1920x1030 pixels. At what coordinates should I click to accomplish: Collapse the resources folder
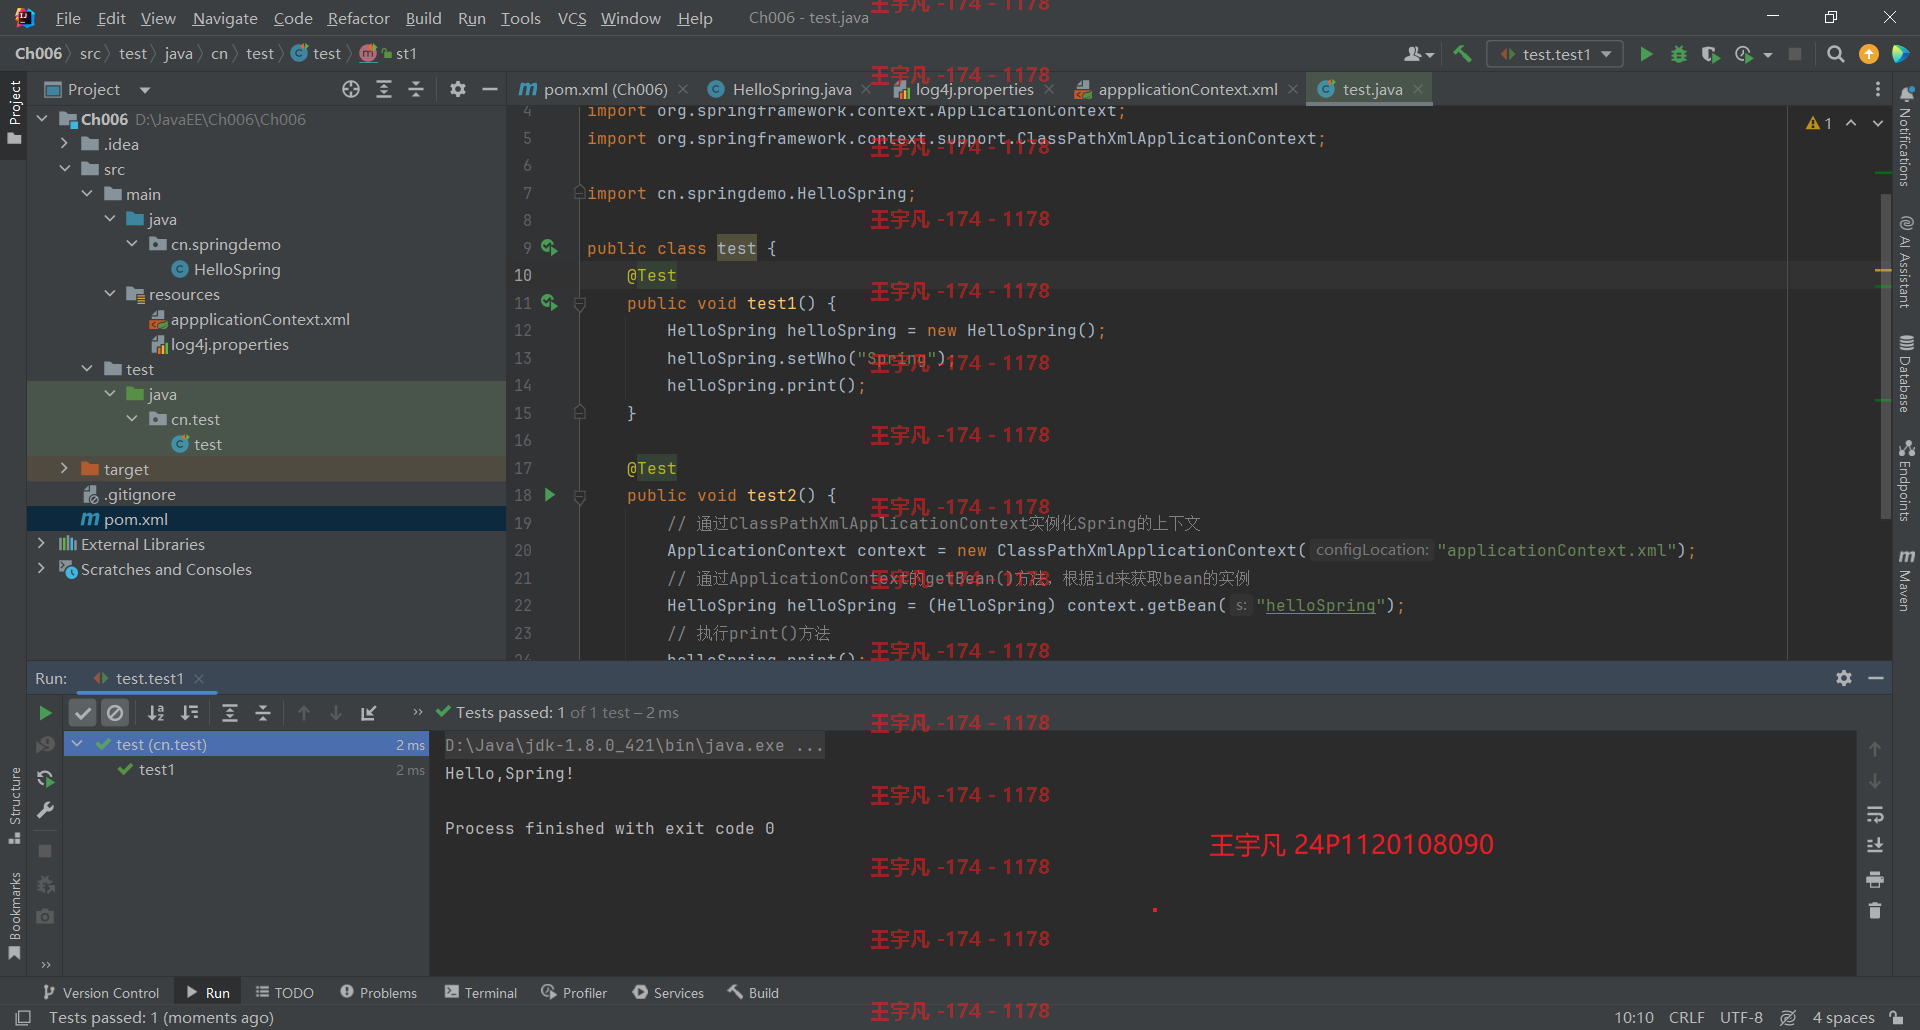110,294
